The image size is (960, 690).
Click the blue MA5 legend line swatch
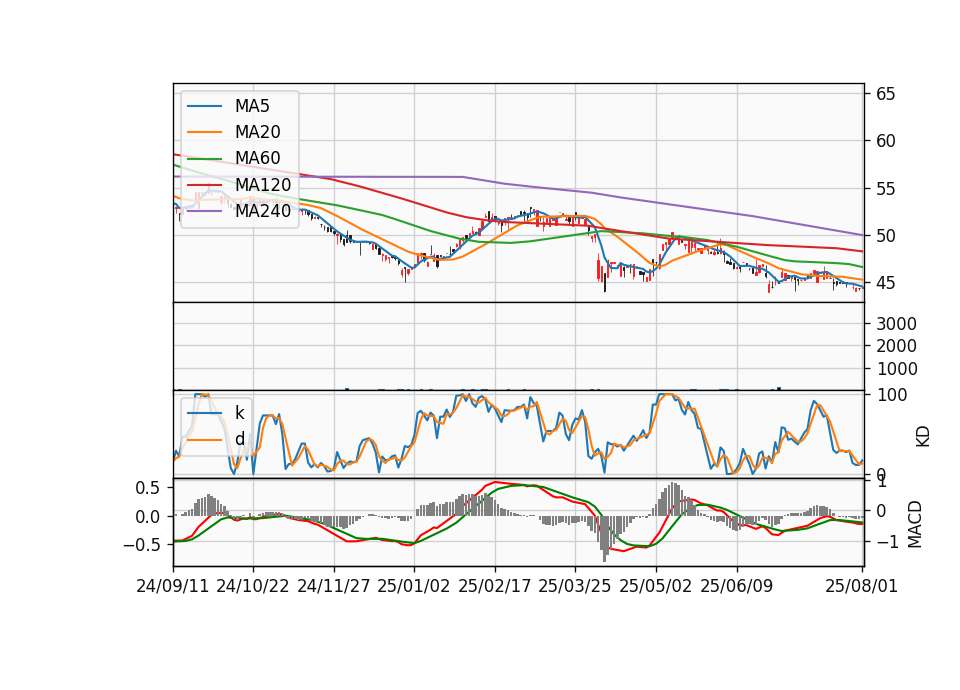coord(204,107)
